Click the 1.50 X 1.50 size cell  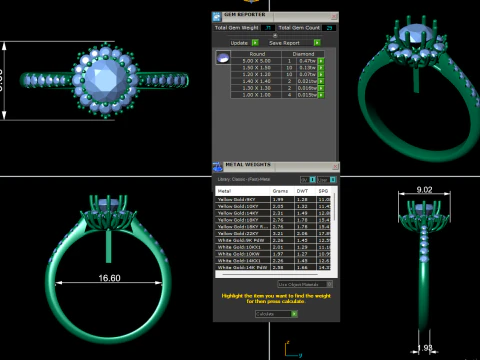click(257, 68)
